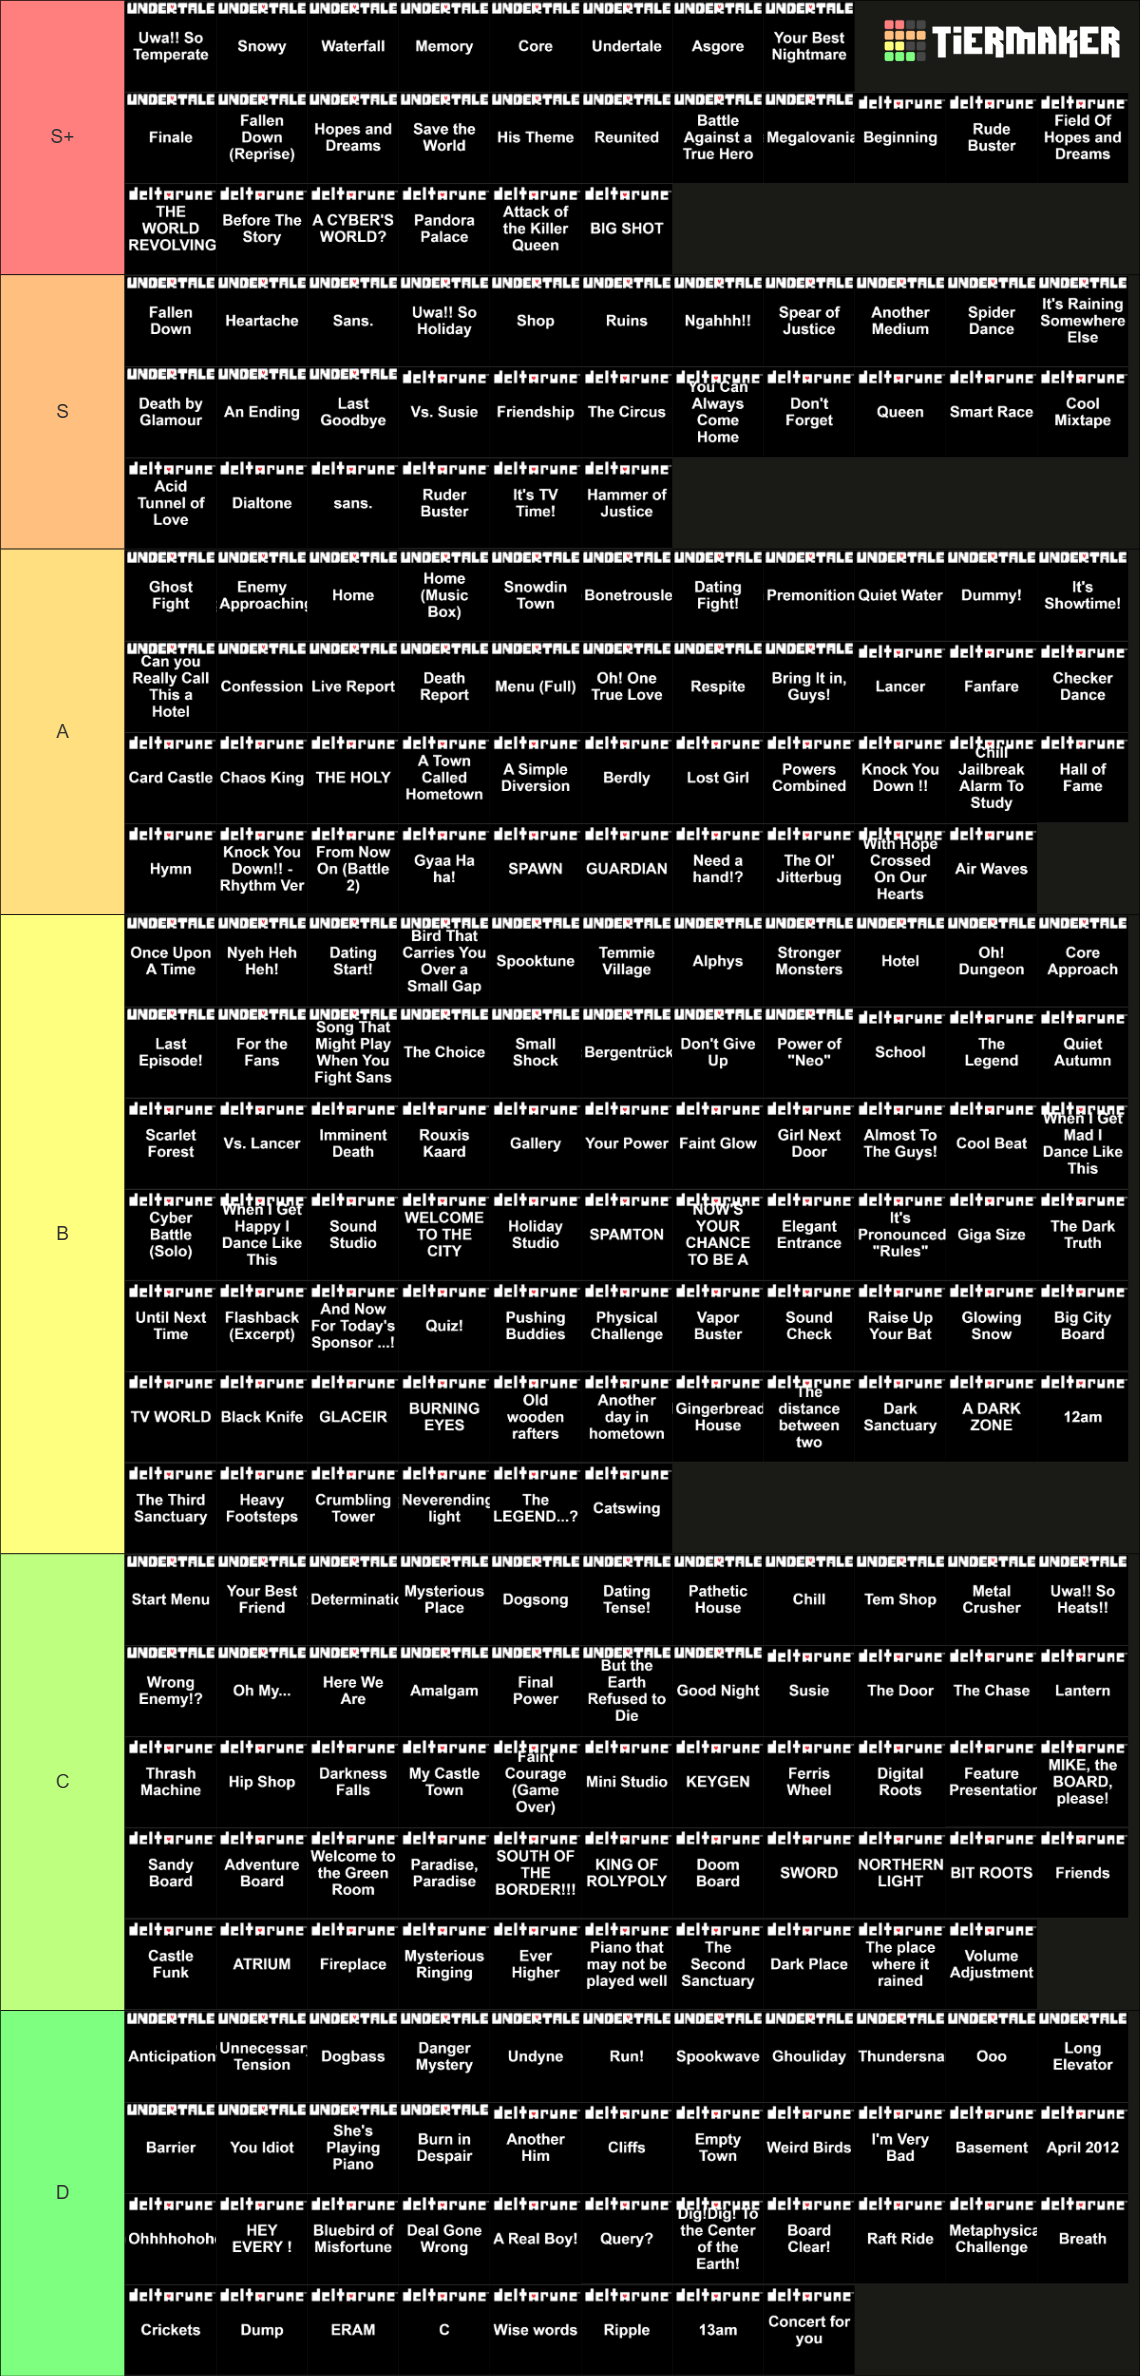Select the Bonetrousle tile
The image size is (1140, 2376).
[626, 594]
